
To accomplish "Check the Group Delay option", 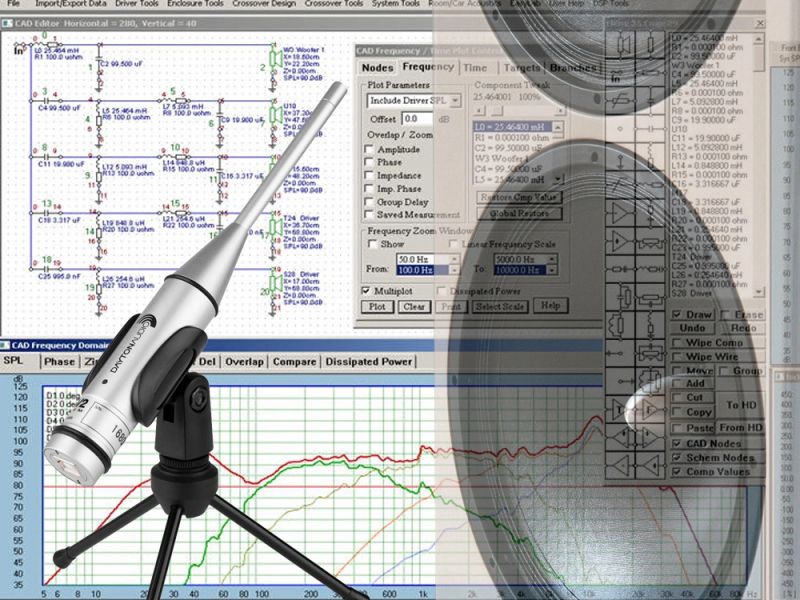I will coord(367,202).
